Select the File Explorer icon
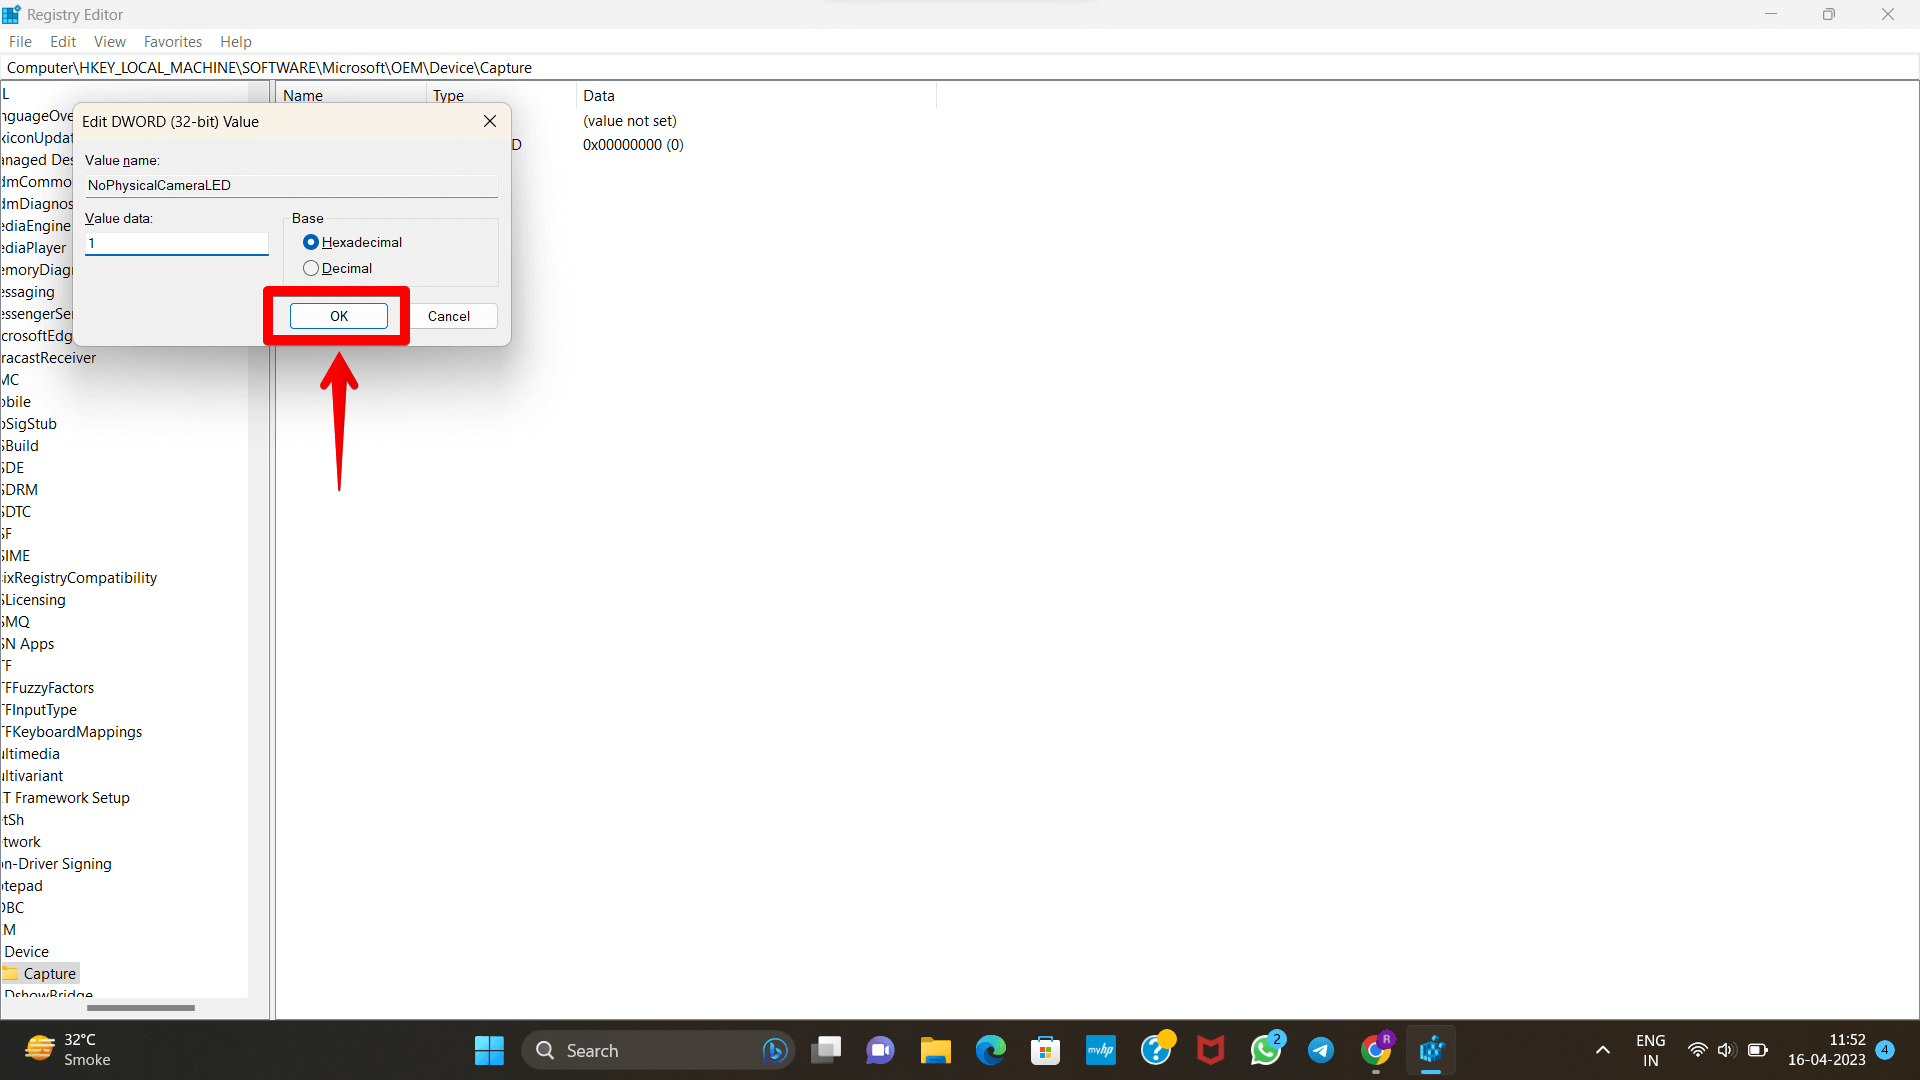The width and height of the screenshot is (1920, 1080). point(935,1050)
